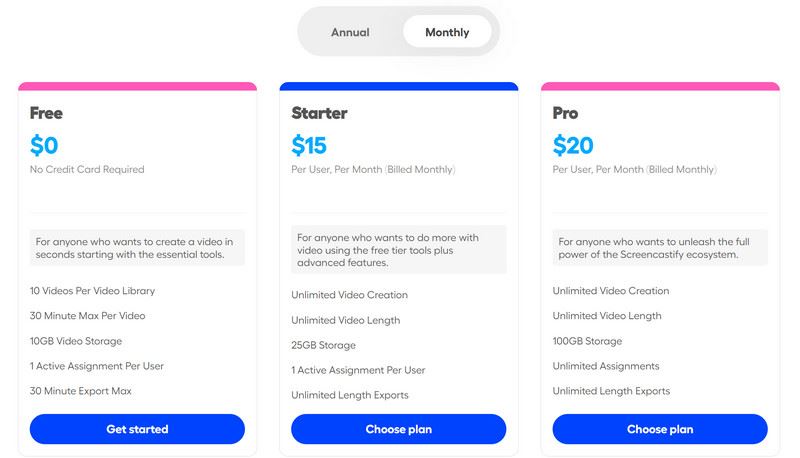Click the Starter plan heading

point(319,113)
